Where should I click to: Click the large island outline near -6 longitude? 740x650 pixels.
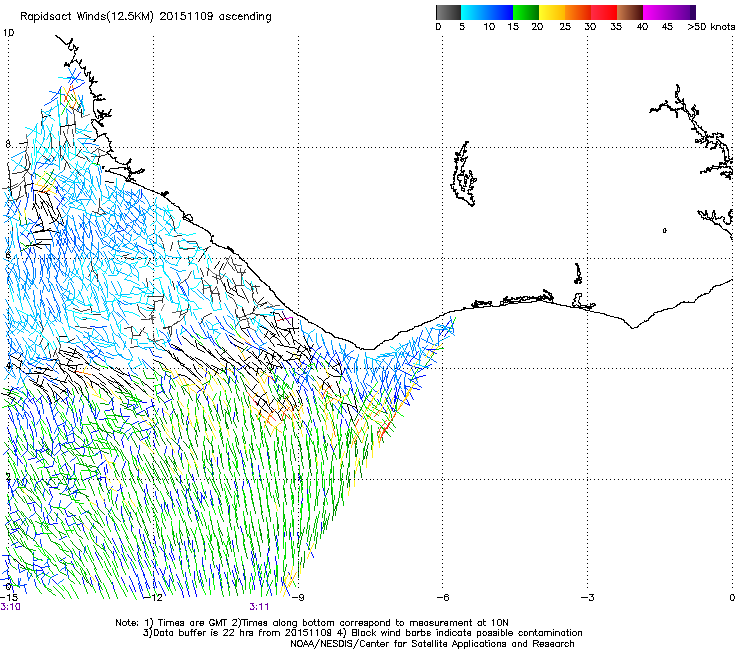[x=463, y=174]
